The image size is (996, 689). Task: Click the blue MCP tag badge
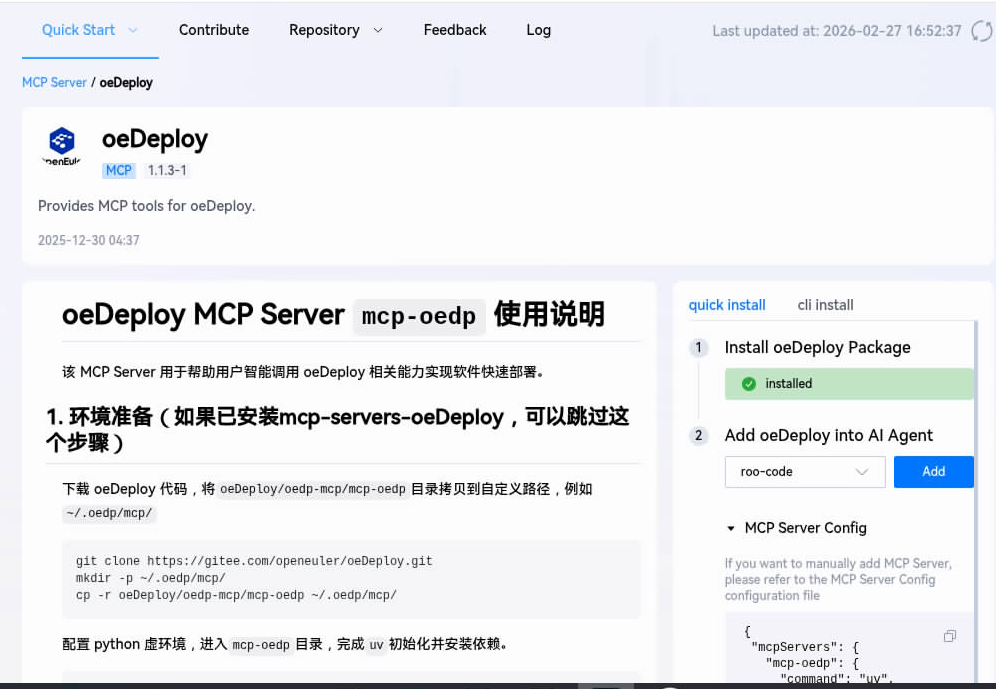click(x=119, y=171)
